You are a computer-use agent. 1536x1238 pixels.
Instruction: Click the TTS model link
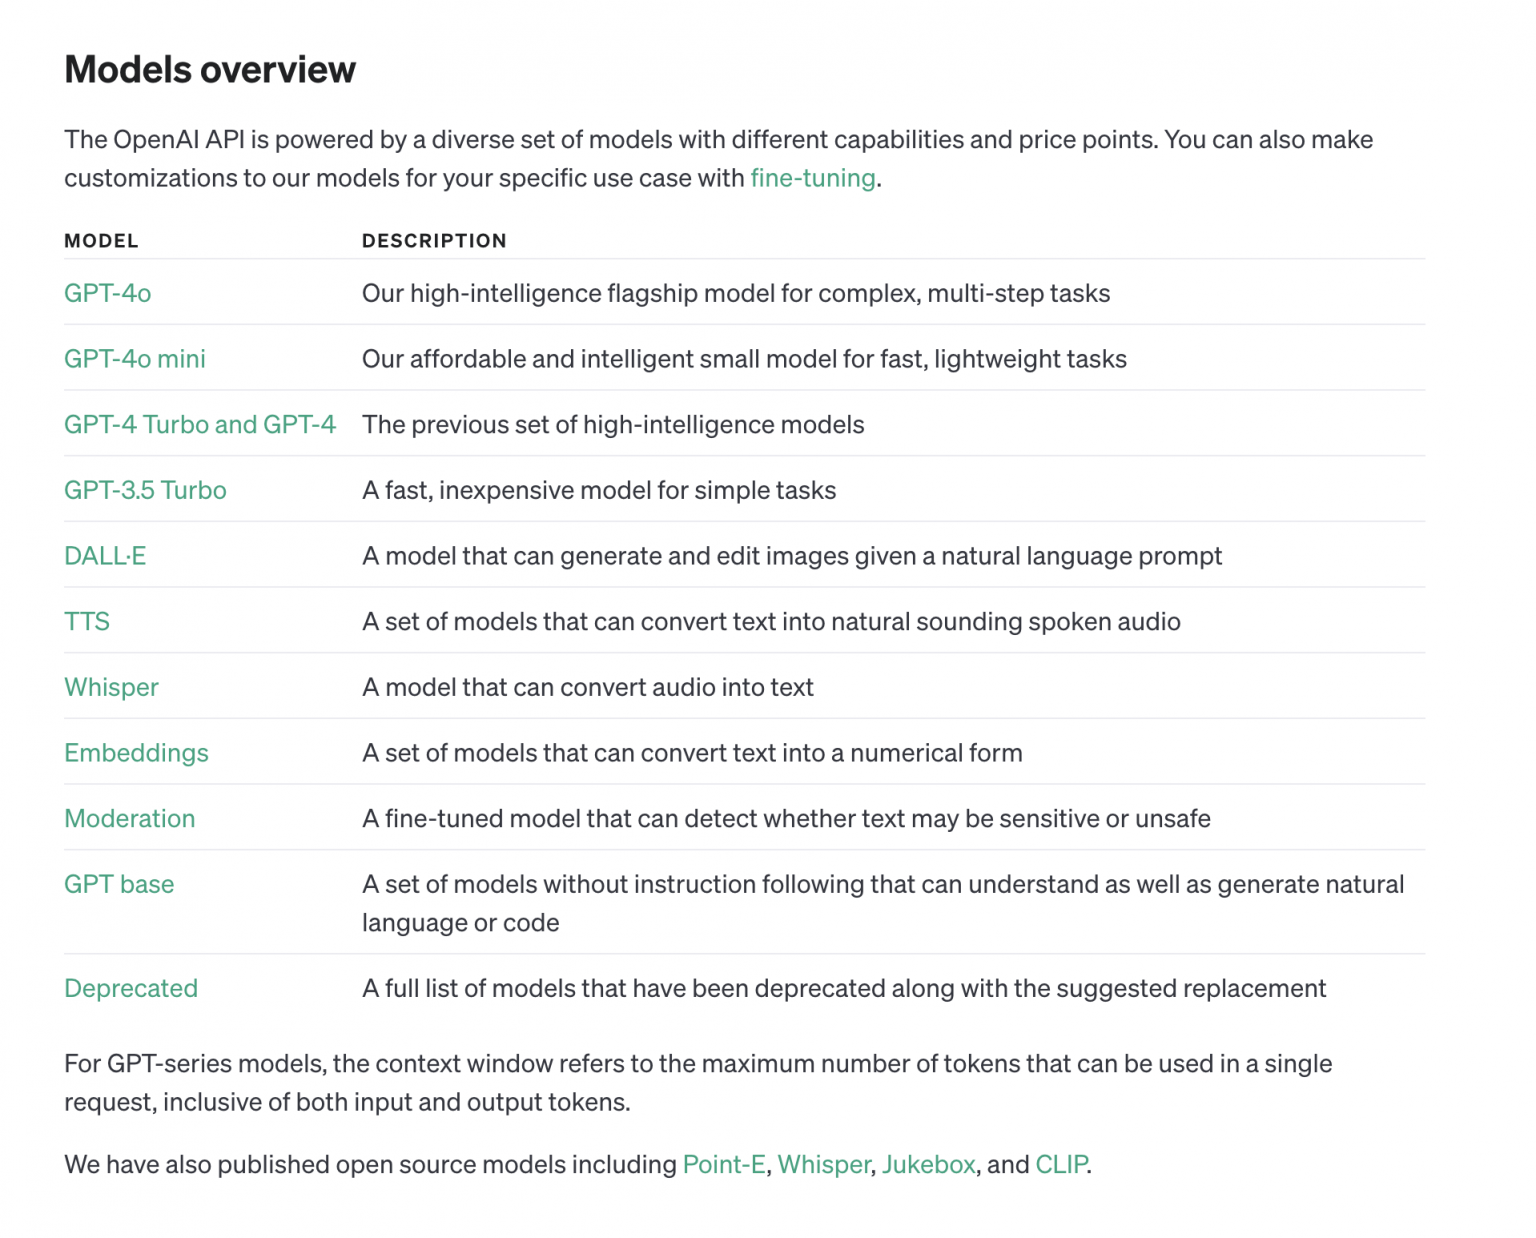click(87, 621)
